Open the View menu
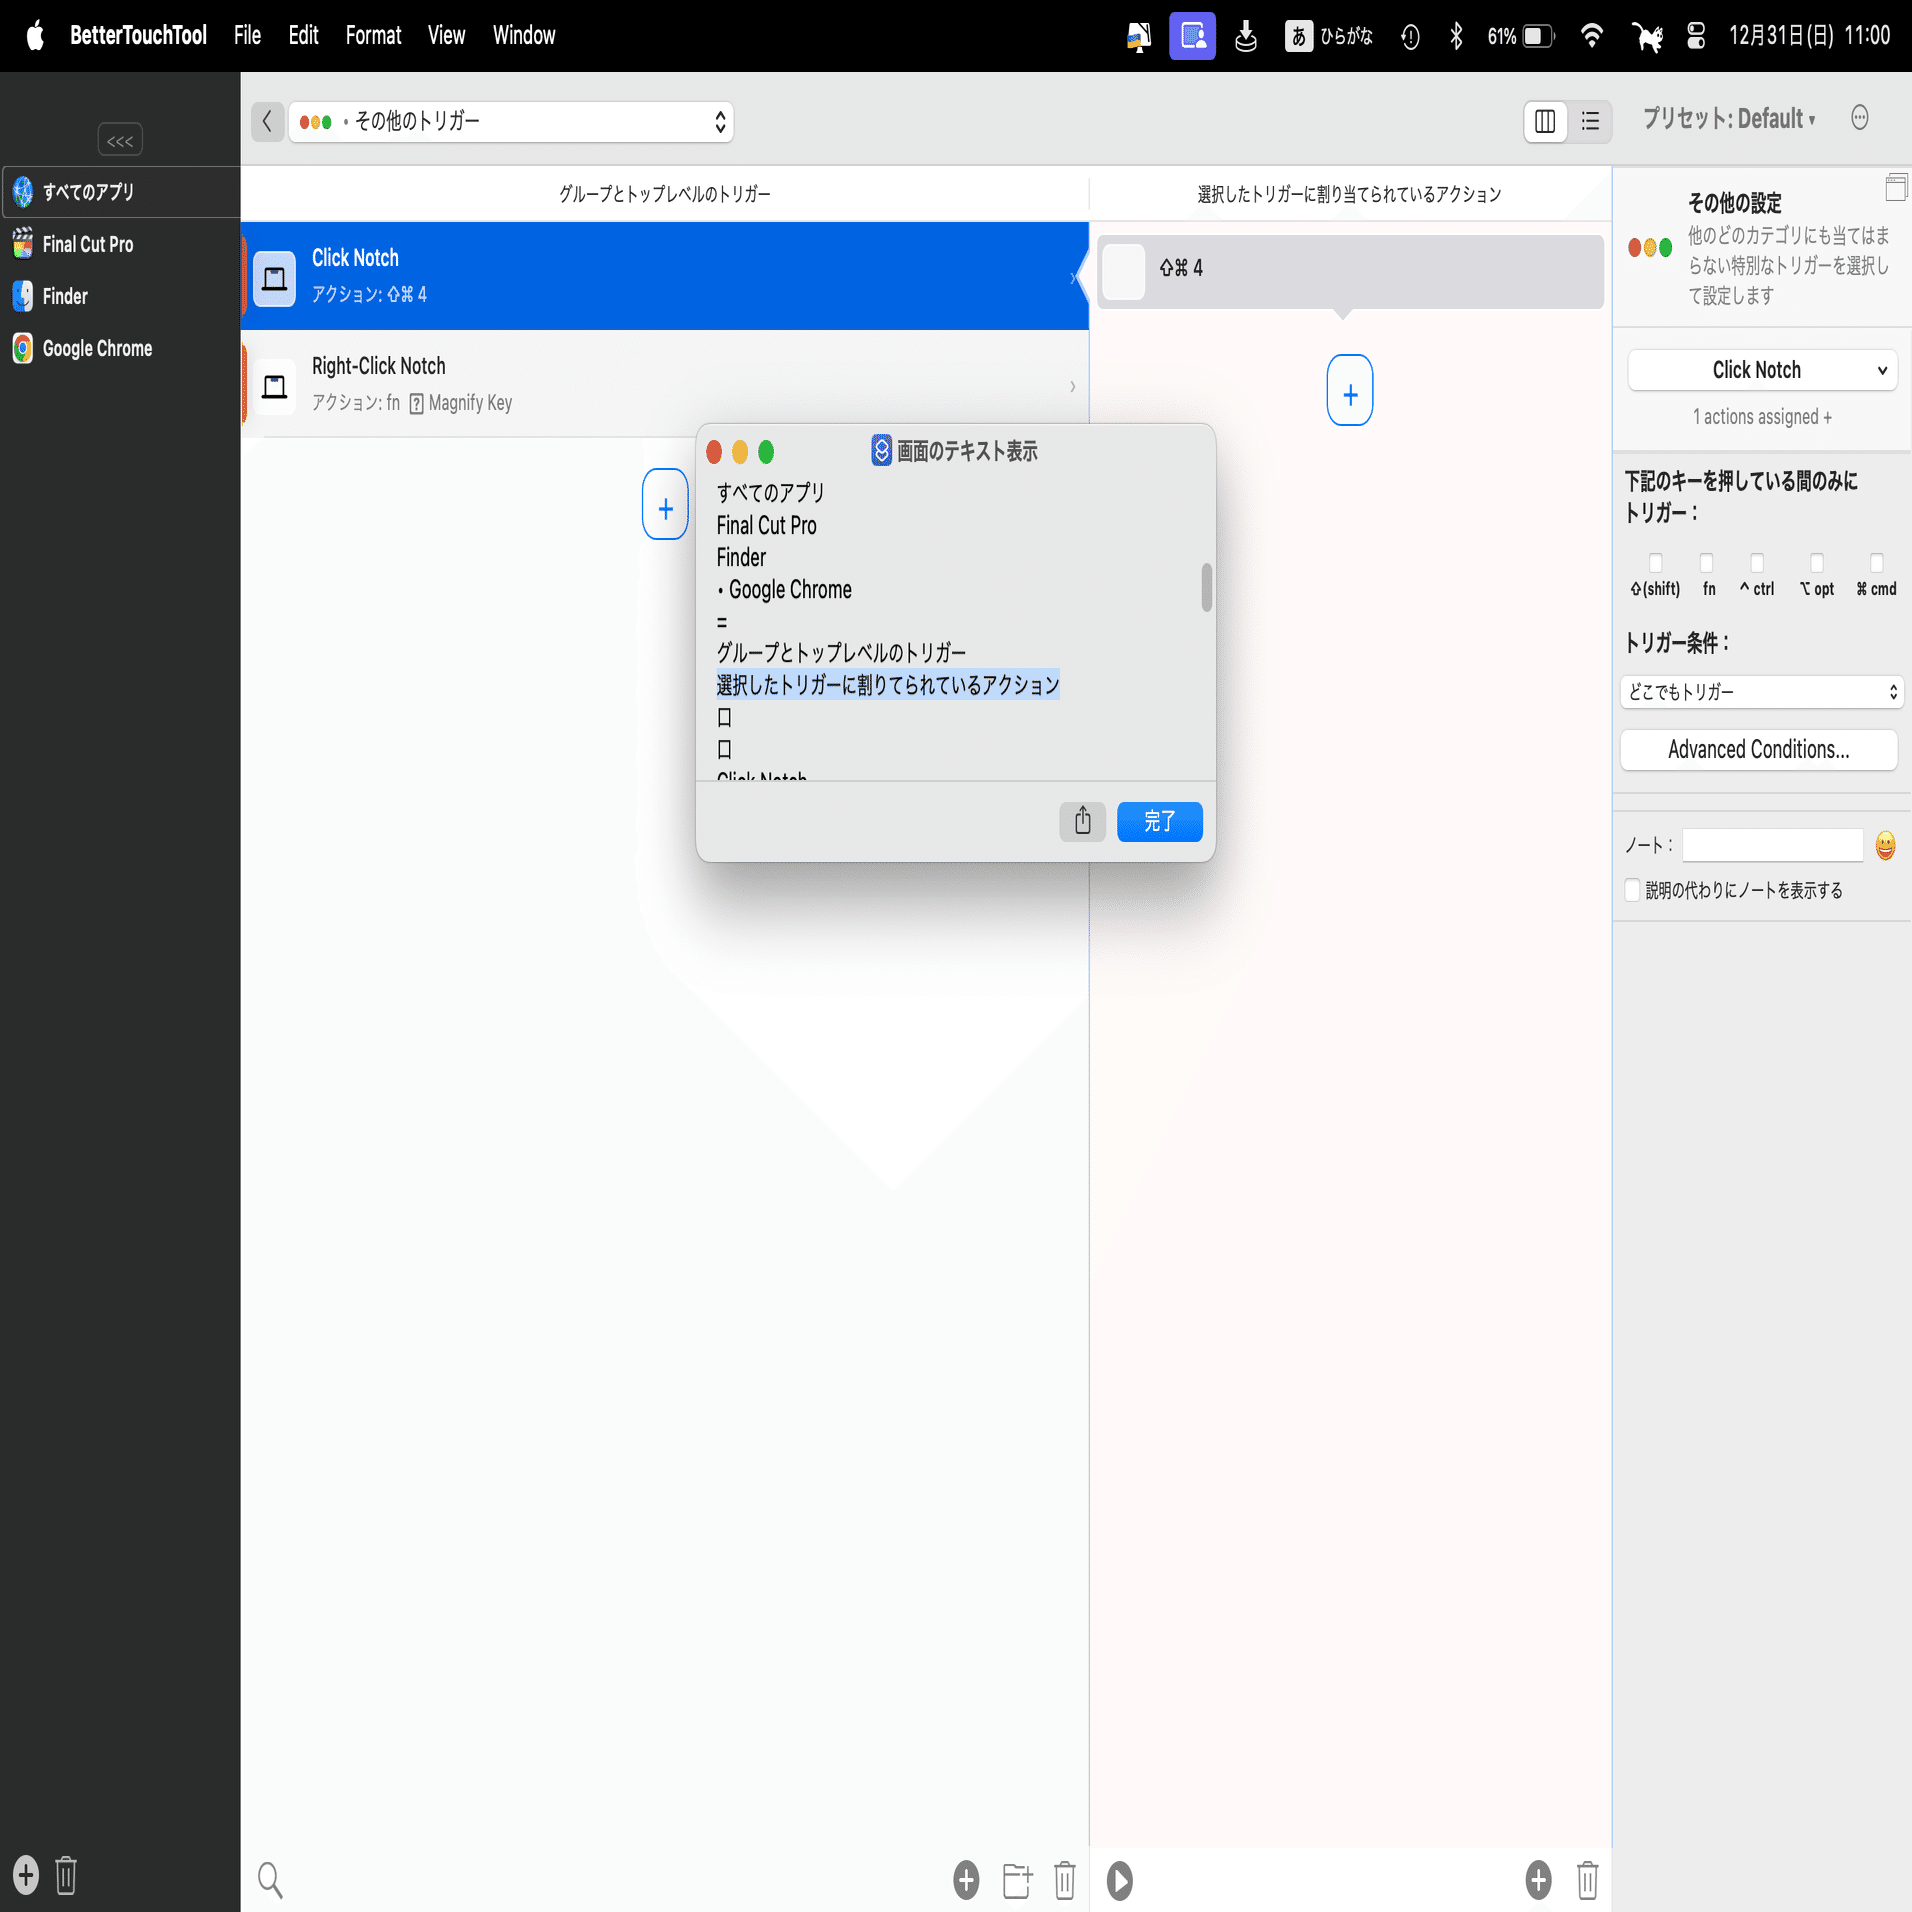Image resolution: width=1912 pixels, height=1912 pixels. pyautogui.click(x=446, y=36)
